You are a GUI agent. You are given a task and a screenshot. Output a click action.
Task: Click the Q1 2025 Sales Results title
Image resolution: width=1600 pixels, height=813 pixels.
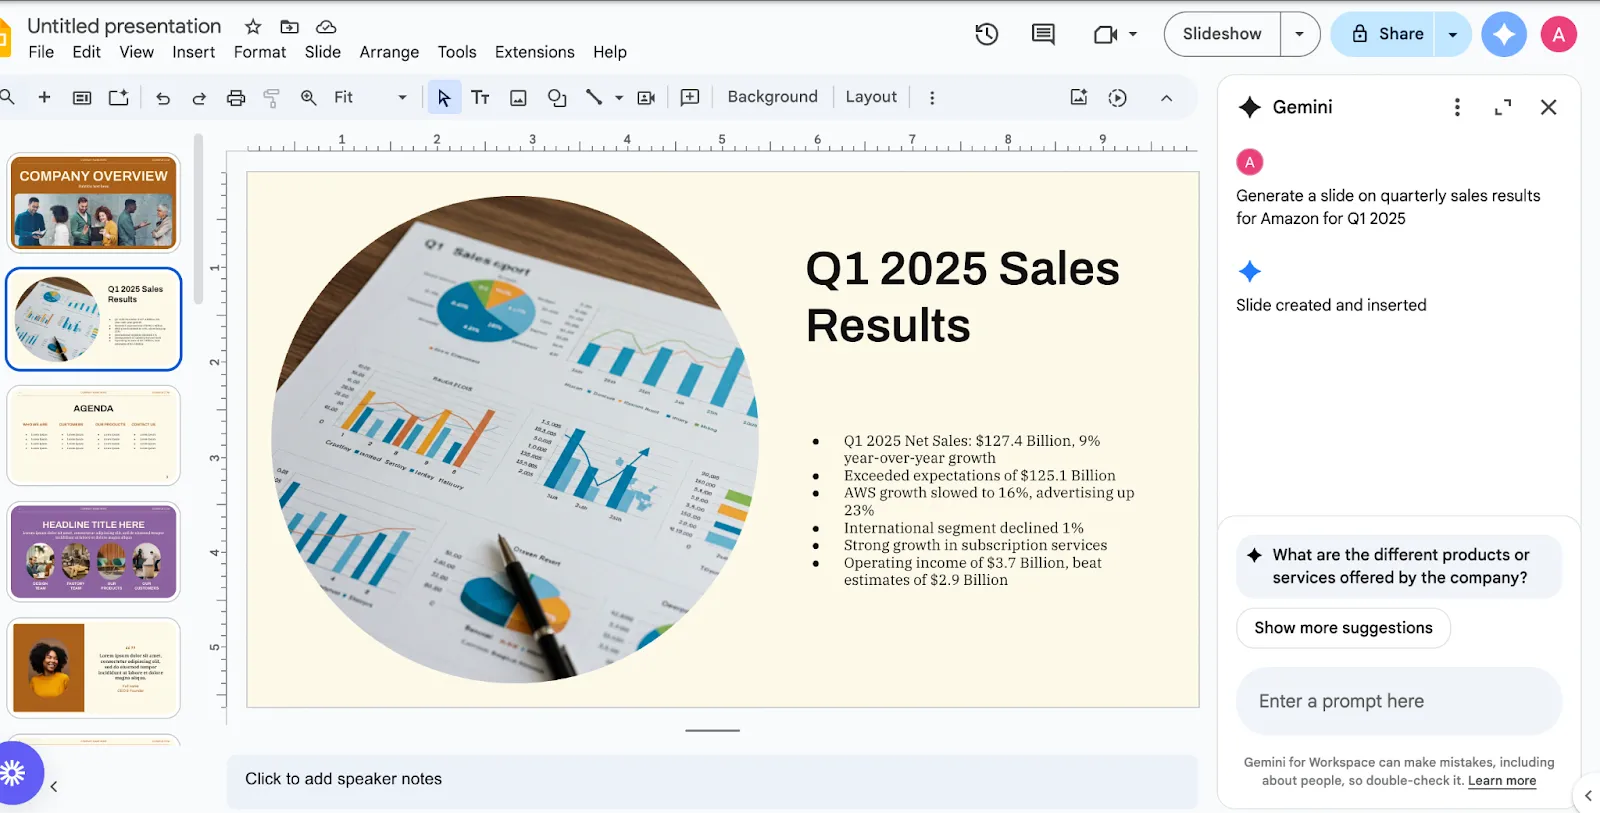[962, 297]
